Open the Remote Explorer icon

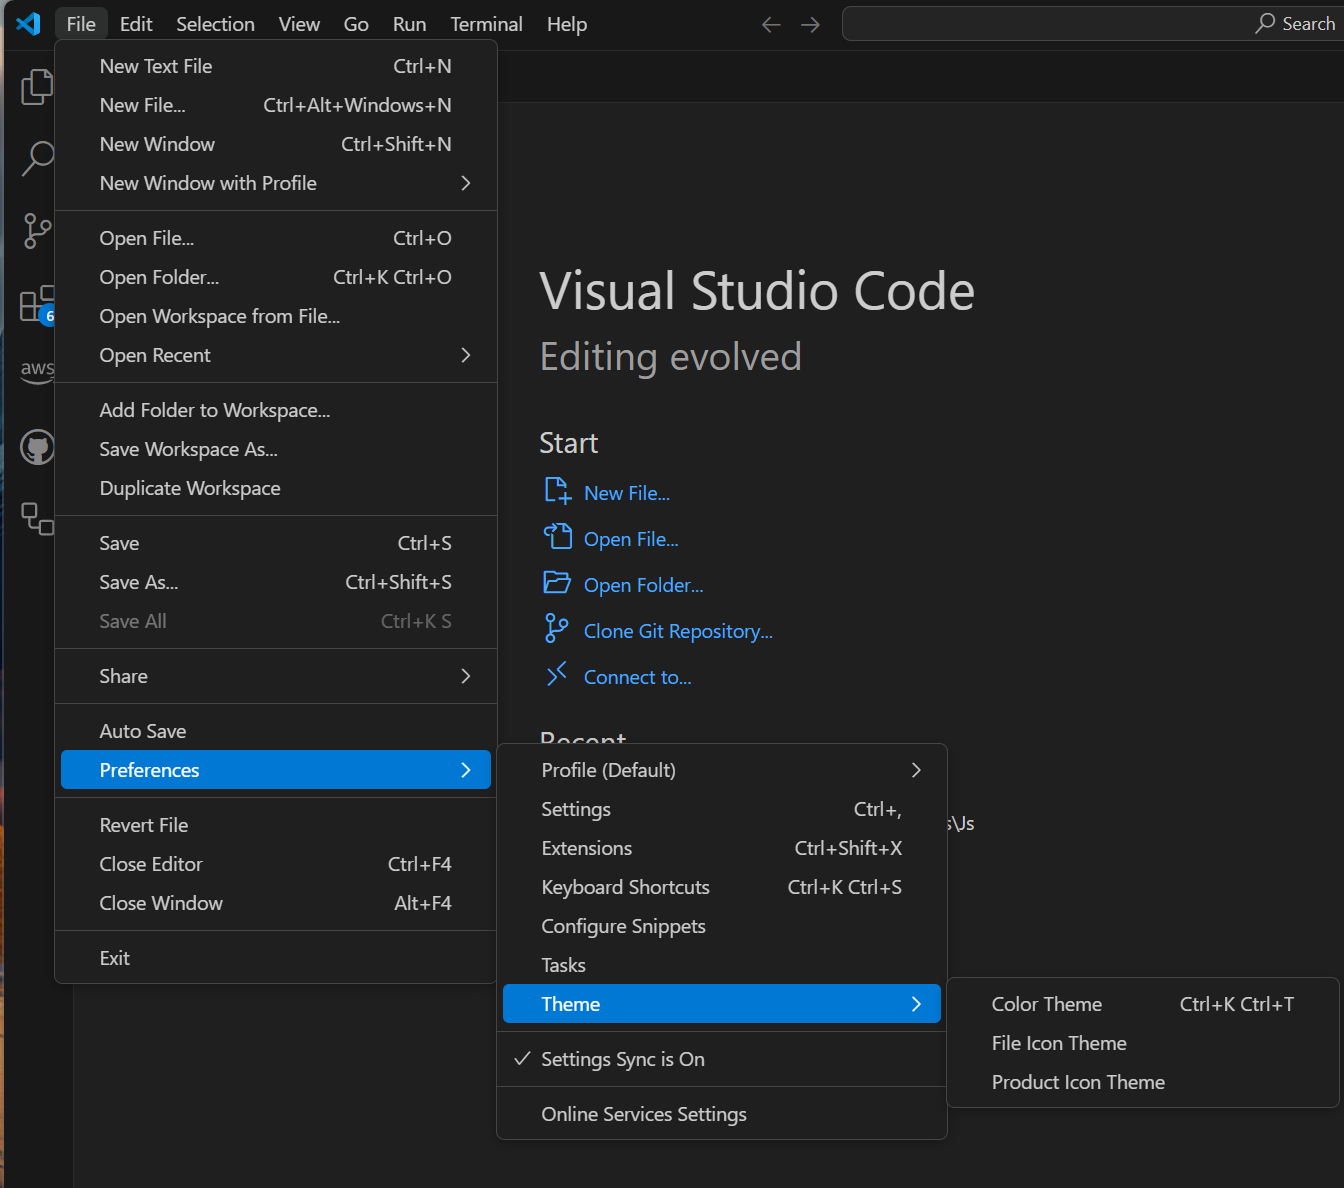[37, 519]
